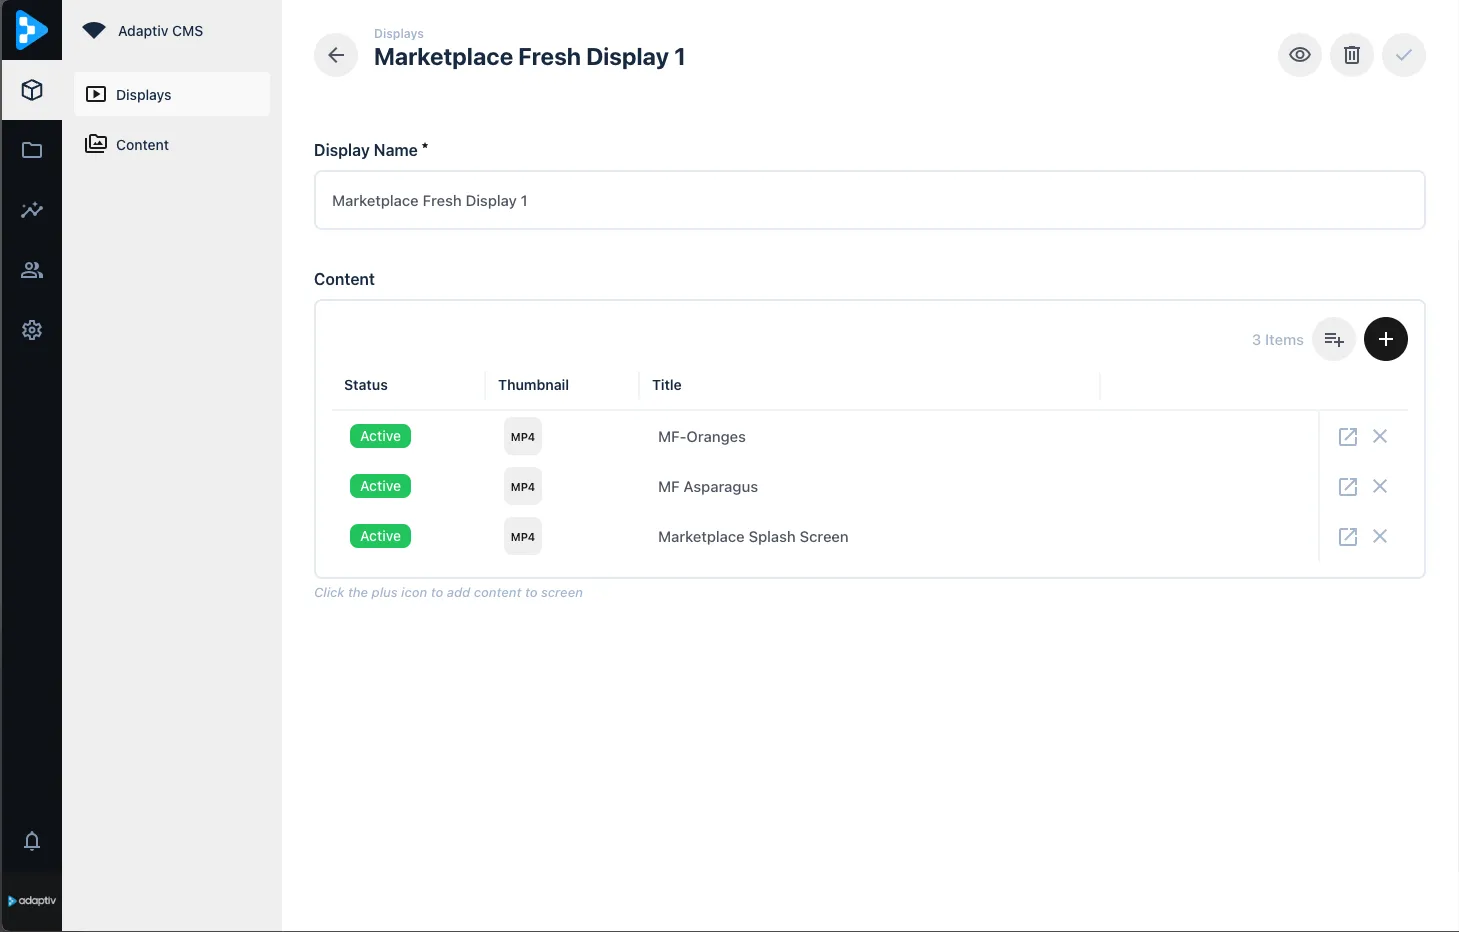
Task: Open MF Asparagus in new window icon
Action: 1348,487
